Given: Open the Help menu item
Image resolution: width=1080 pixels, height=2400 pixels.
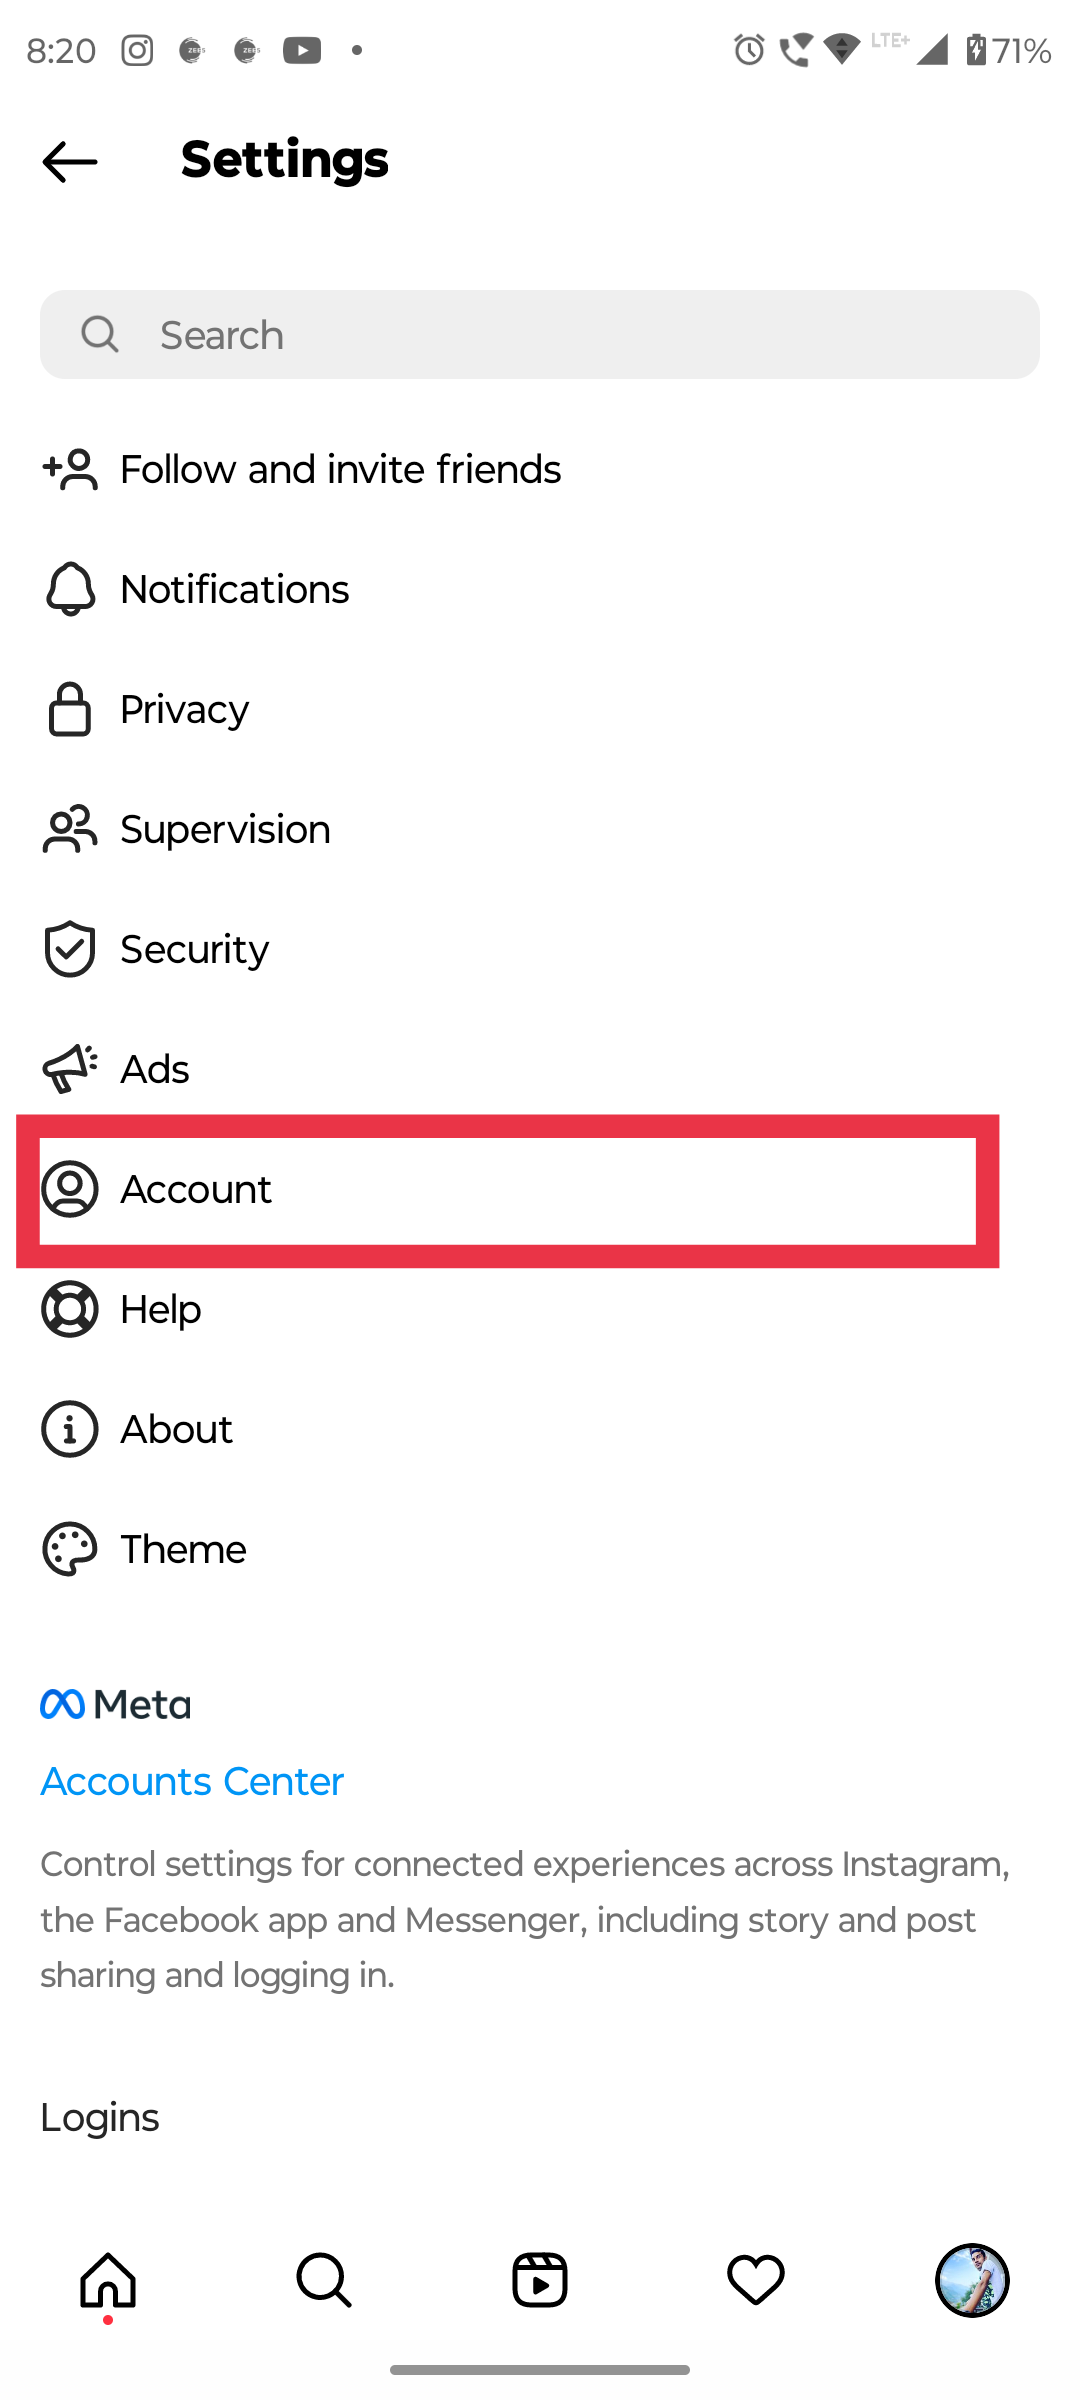Looking at the screenshot, I should pos(540,1309).
